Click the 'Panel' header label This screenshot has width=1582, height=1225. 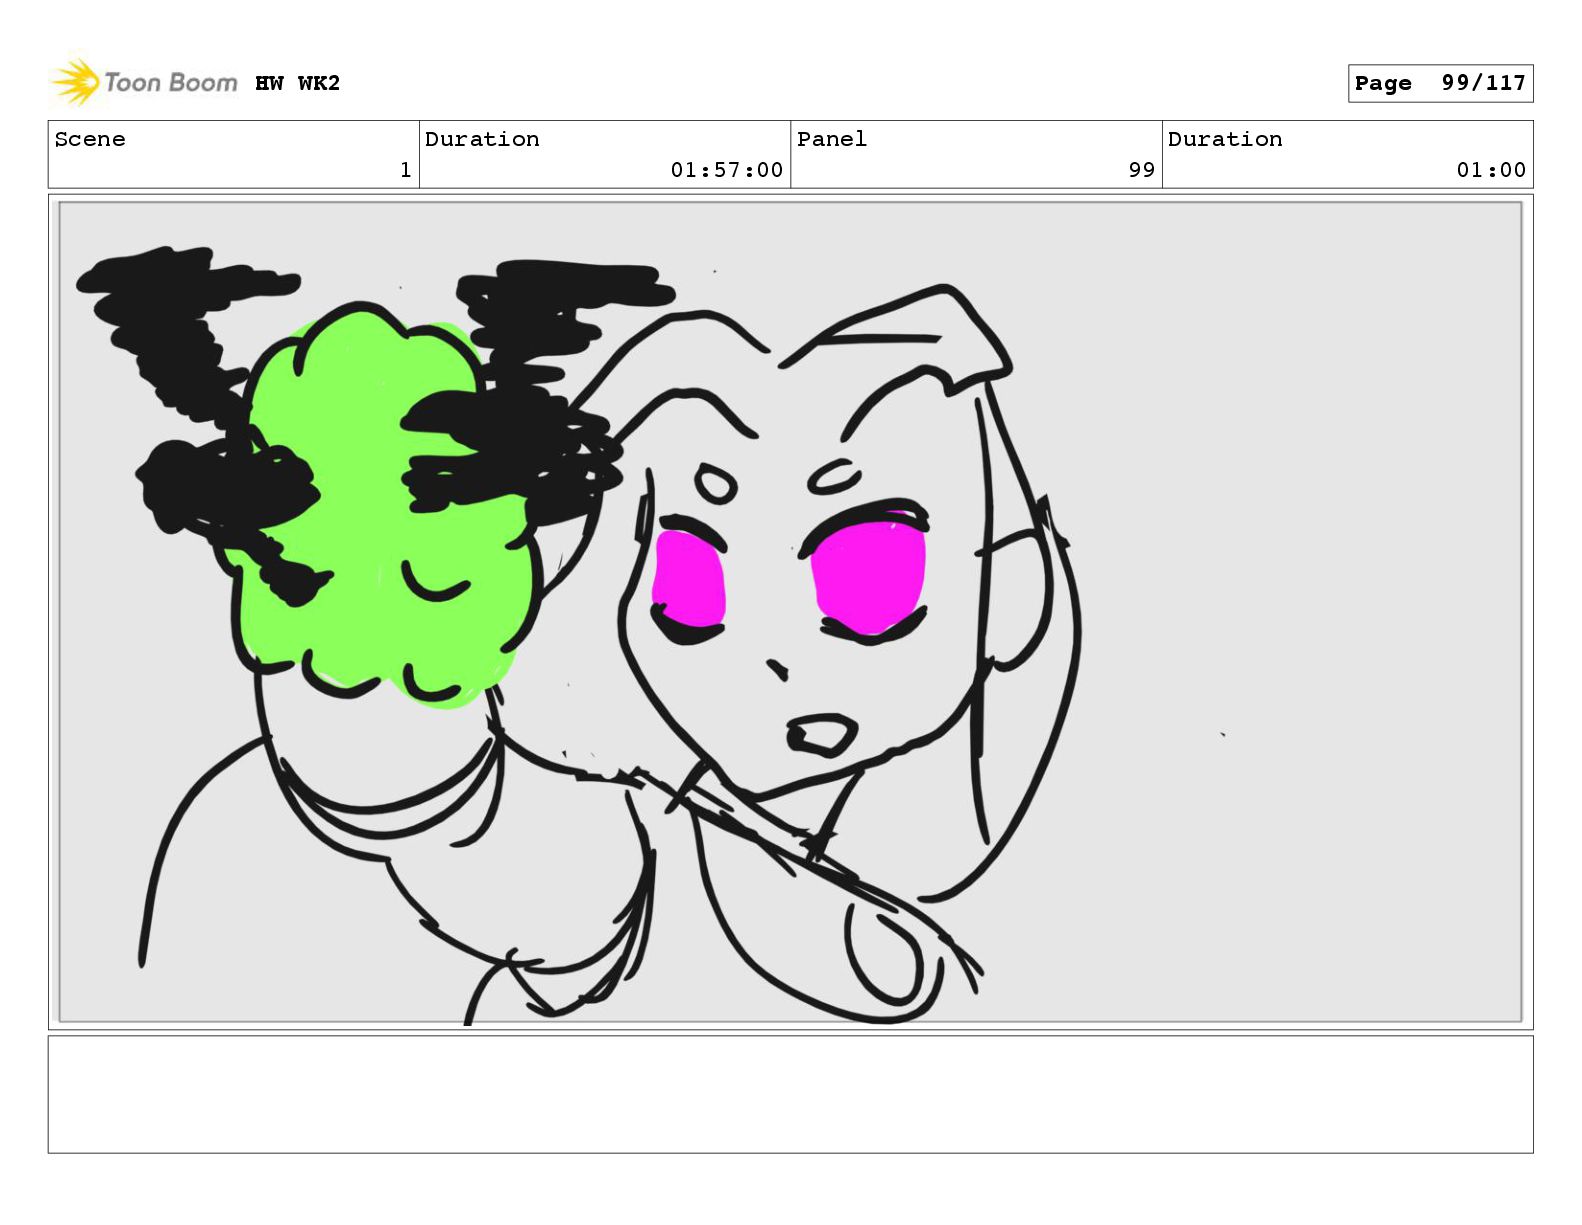tap(832, 139)
